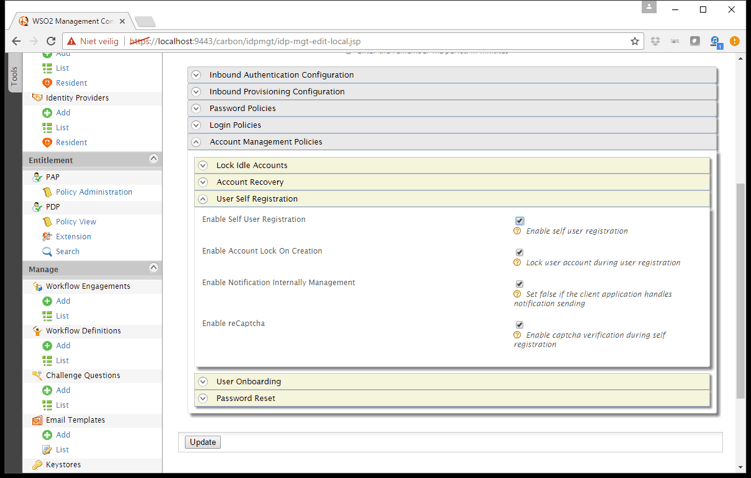Viewport: 751px width, 478px height.
Task: Toggle Enable Account Lock On Creation checkbox
Action: [520, 252]
